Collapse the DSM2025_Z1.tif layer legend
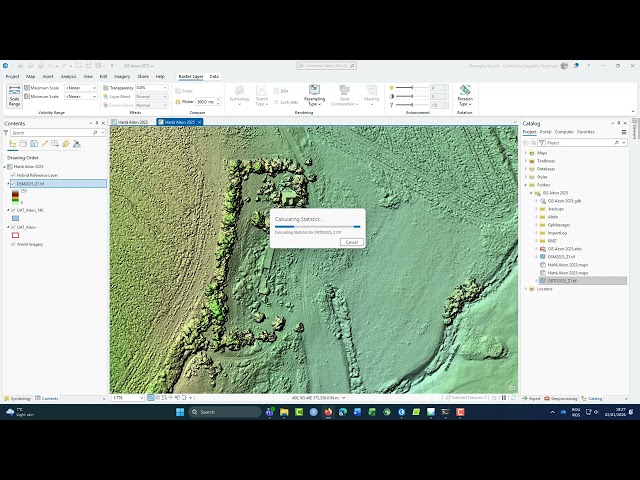This screenshot has height=480, width=640. tap(8, 184)
